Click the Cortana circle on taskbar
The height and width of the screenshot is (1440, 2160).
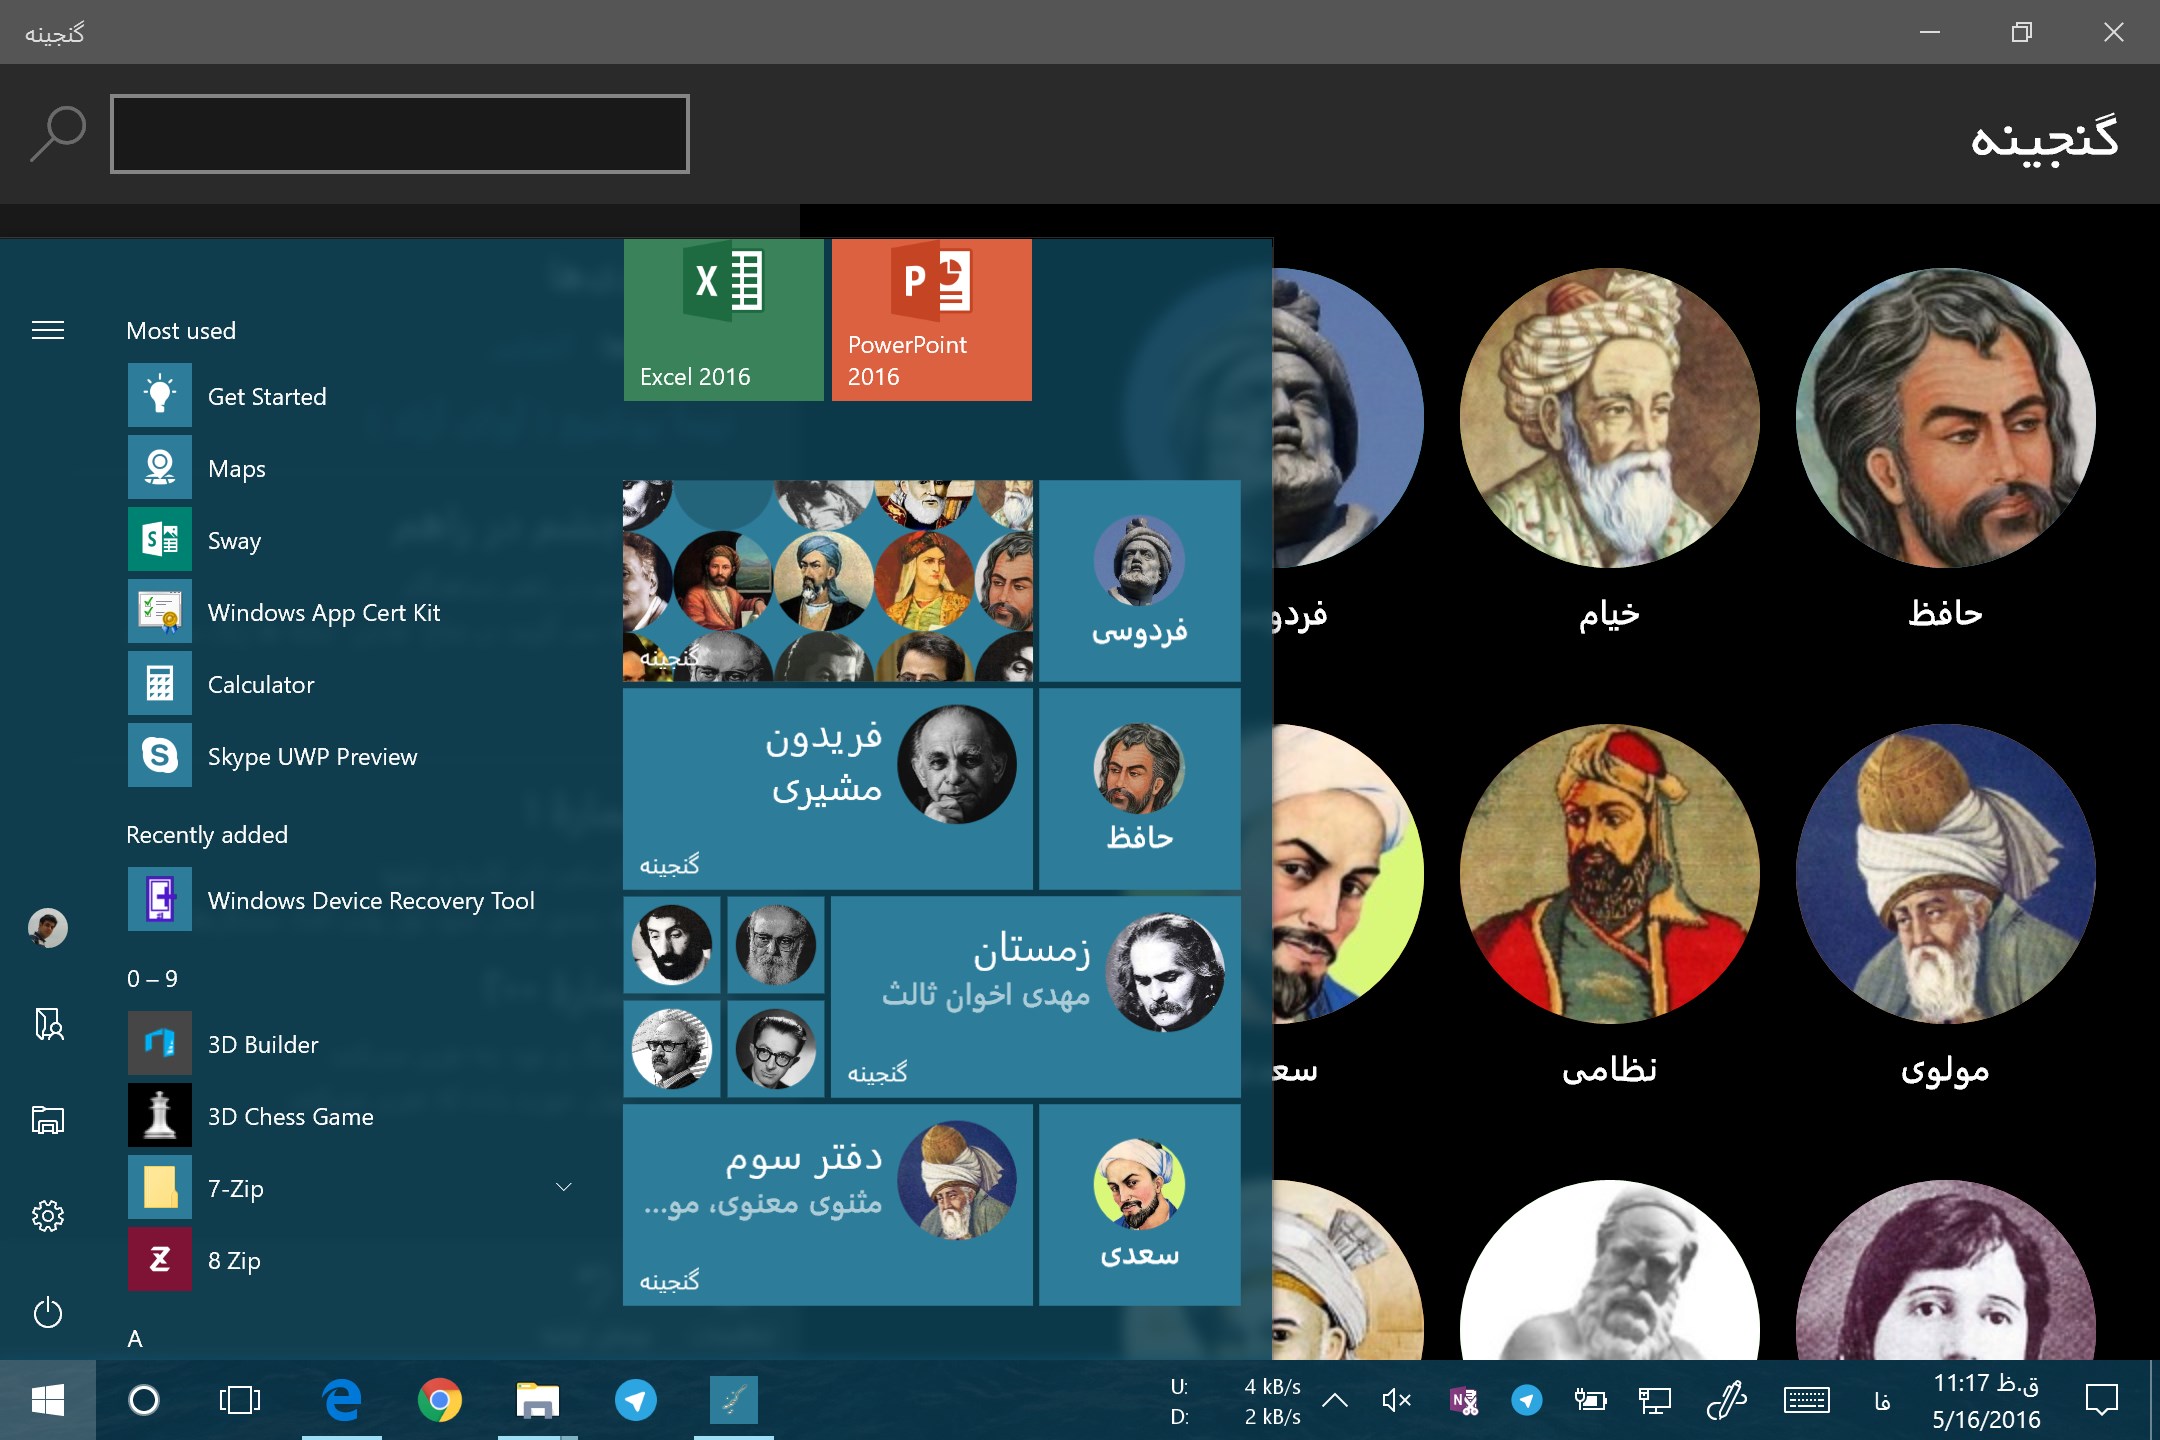[x=144, y=1400]
